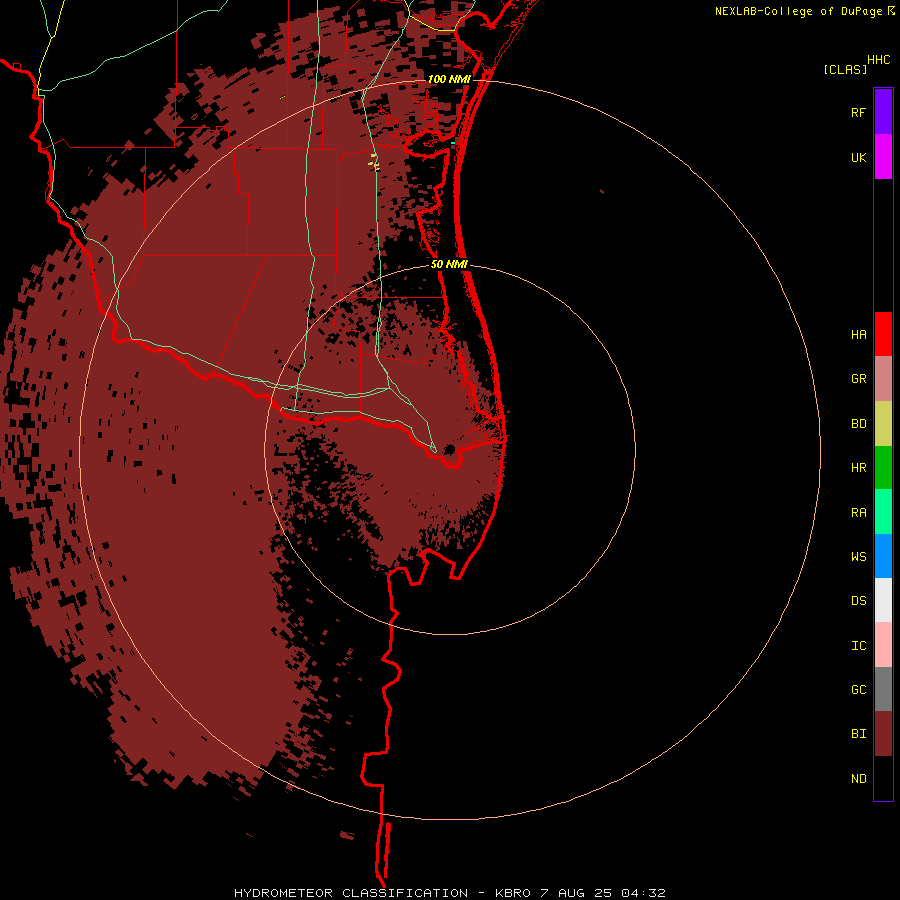Click the "BD" legend label
The width and height of the screenshot is (900, 900).
tap(859, 424)
